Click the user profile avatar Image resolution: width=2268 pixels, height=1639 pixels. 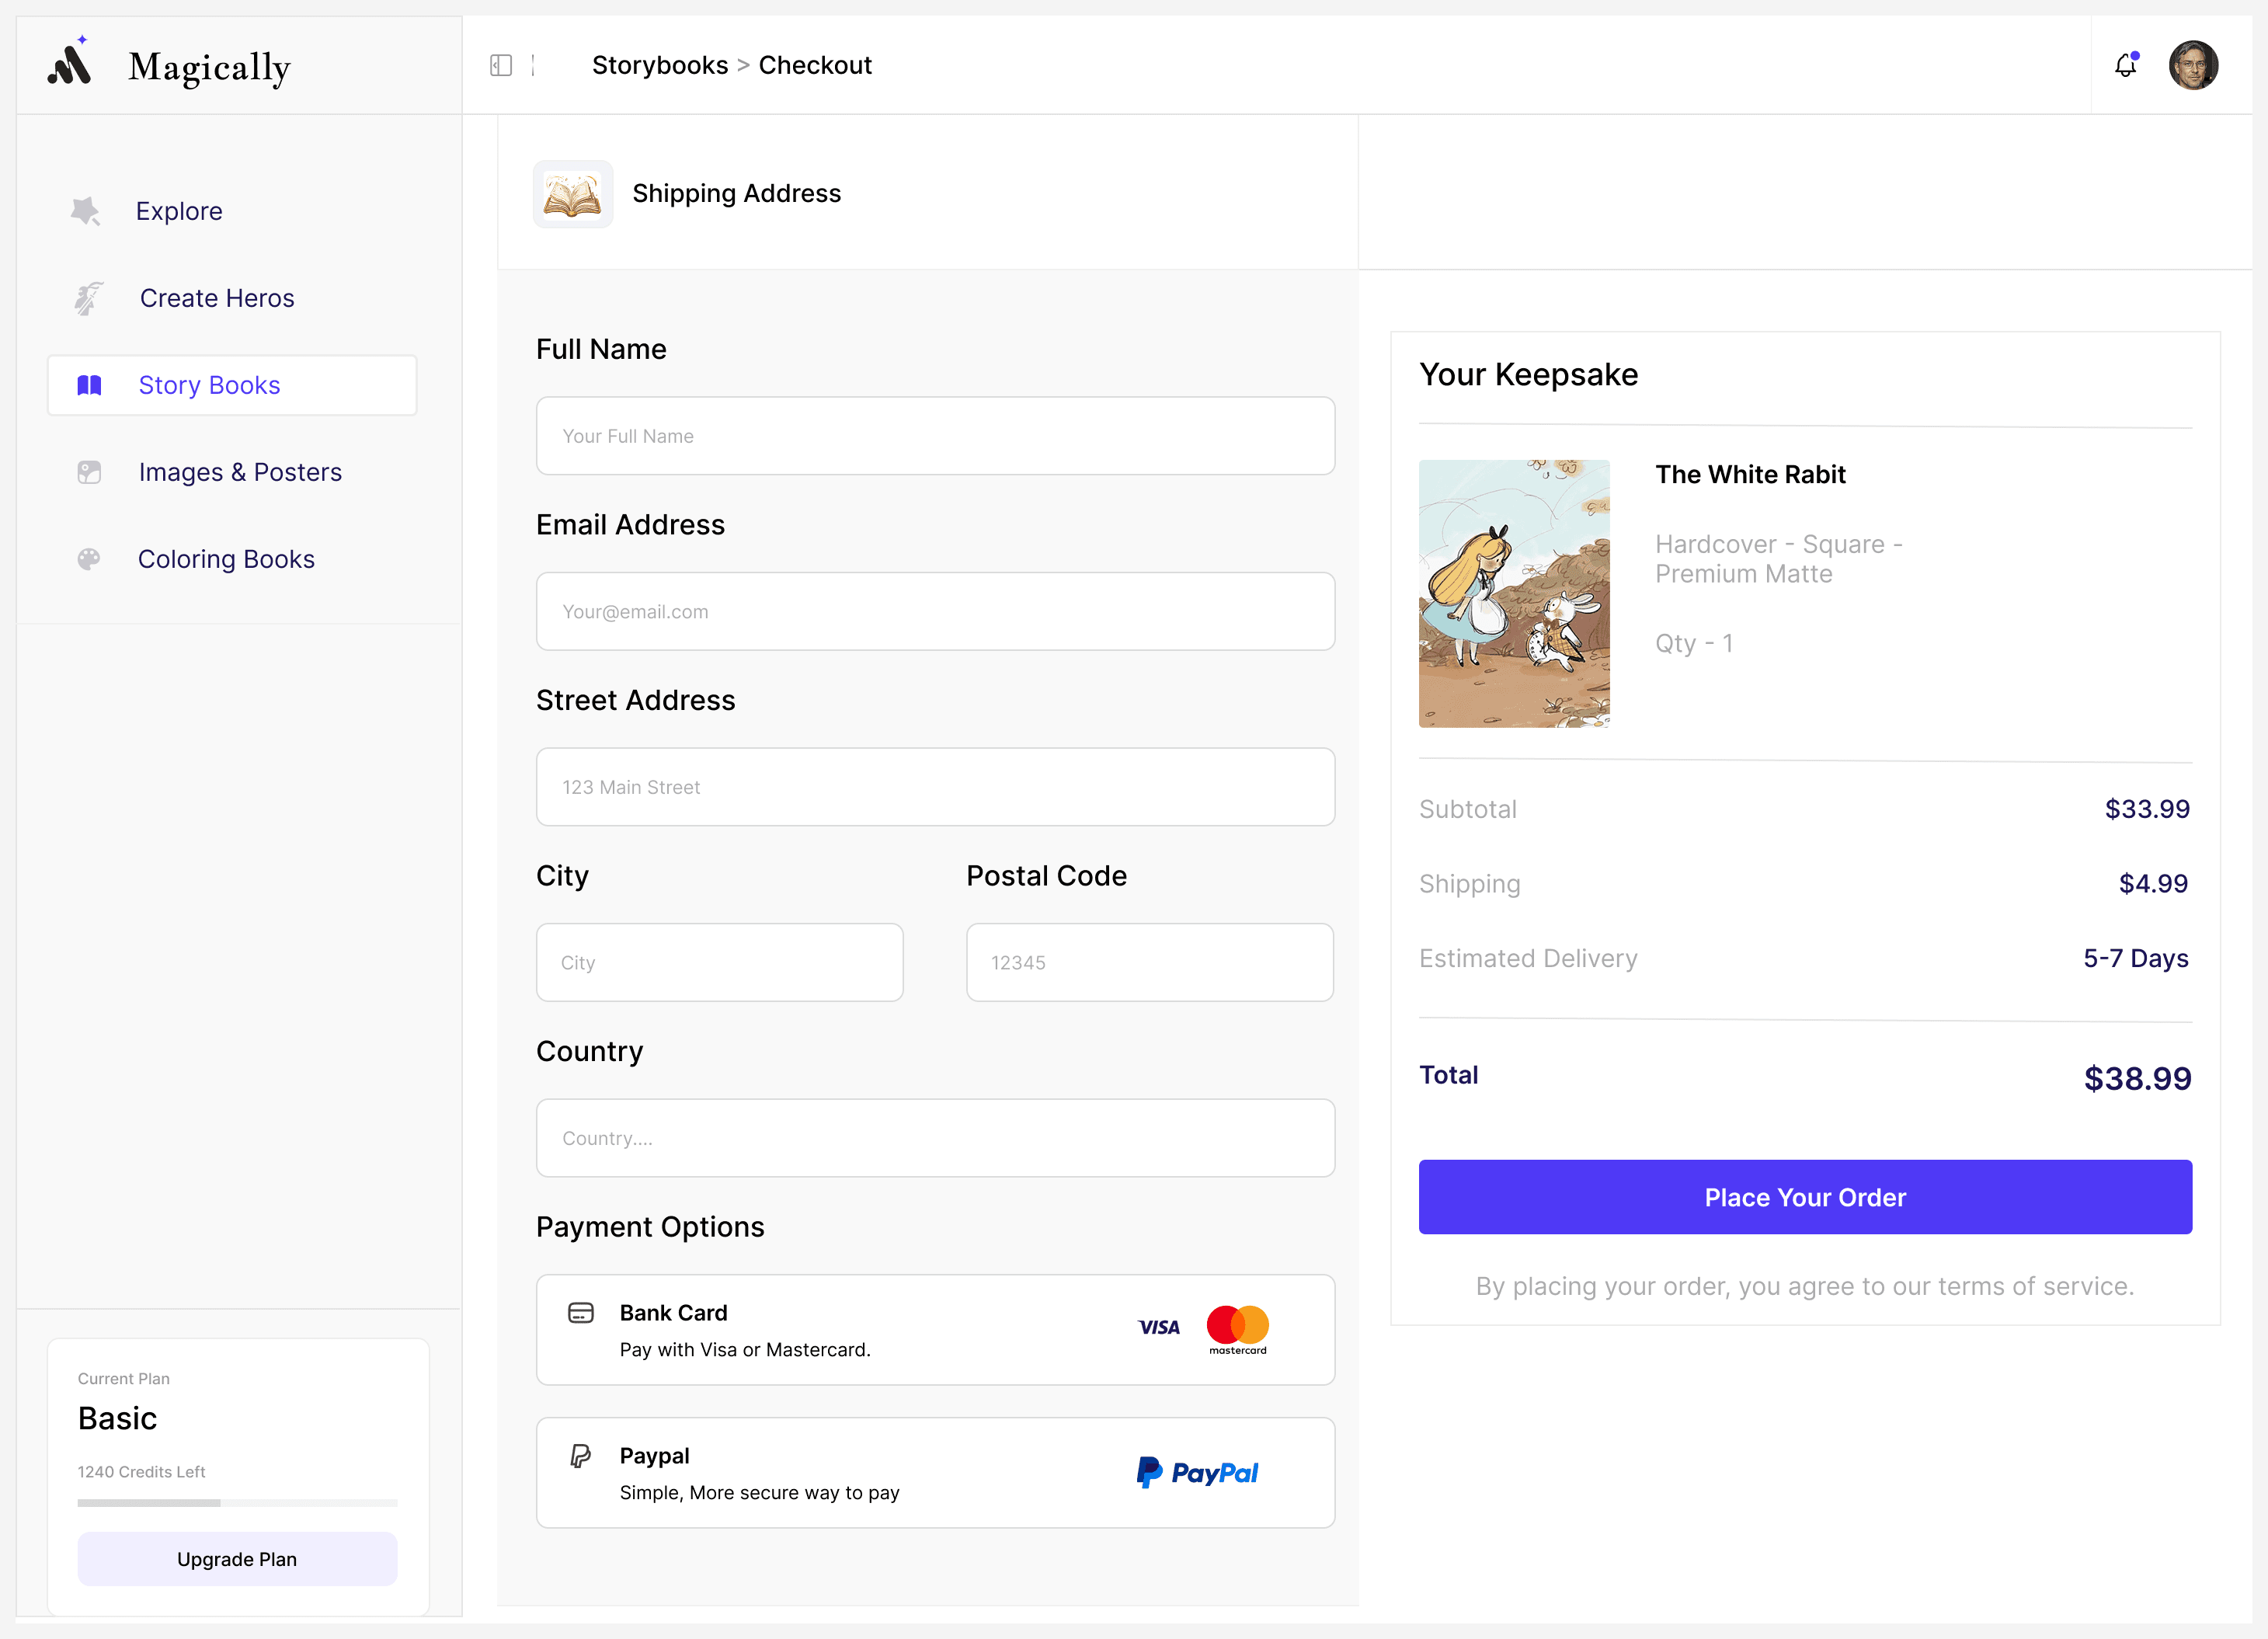pyautogui.click(x=2193, y=65)
